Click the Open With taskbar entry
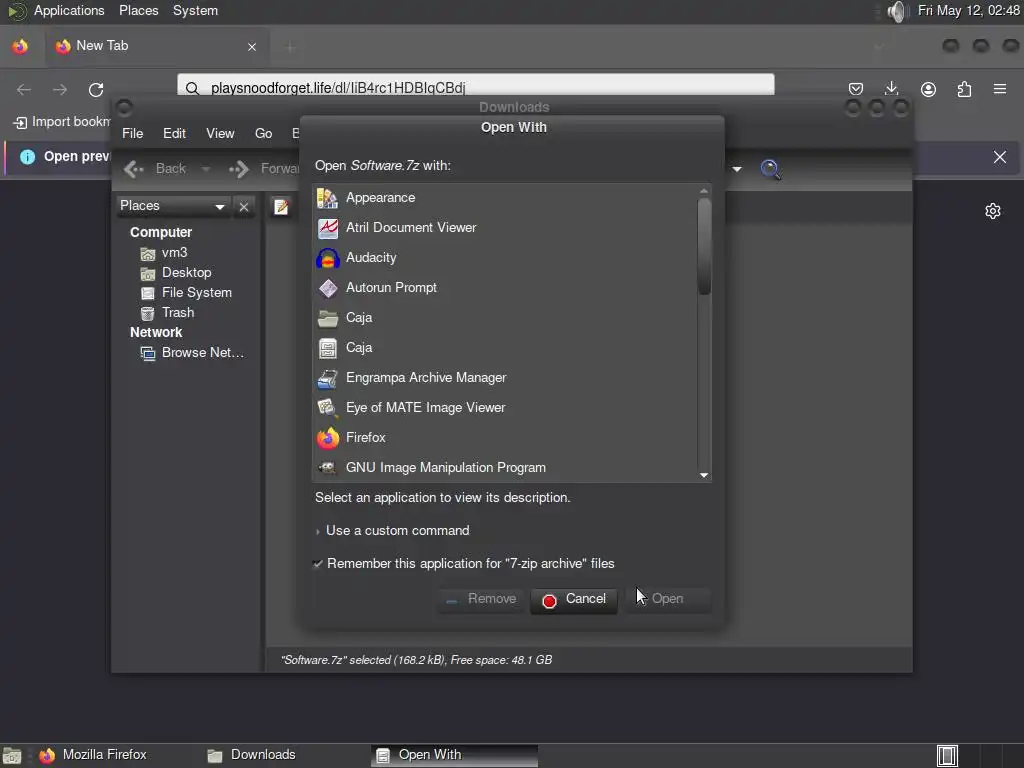The height and width of the screenshot is (768, 1024). [x=455, y=755]
